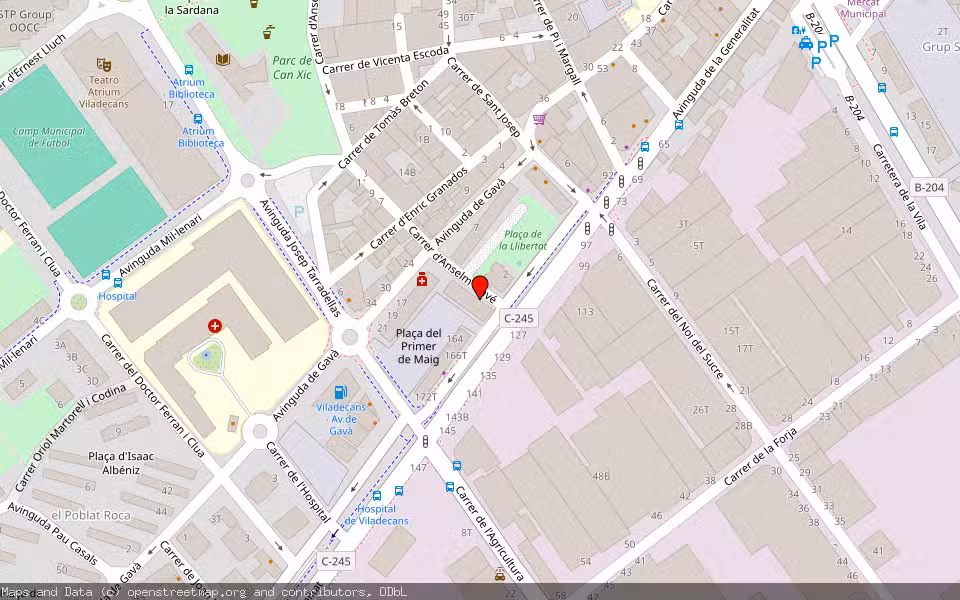Select the car rental icon near the B-20 road
960x600 pixels.
pos(797,30)
